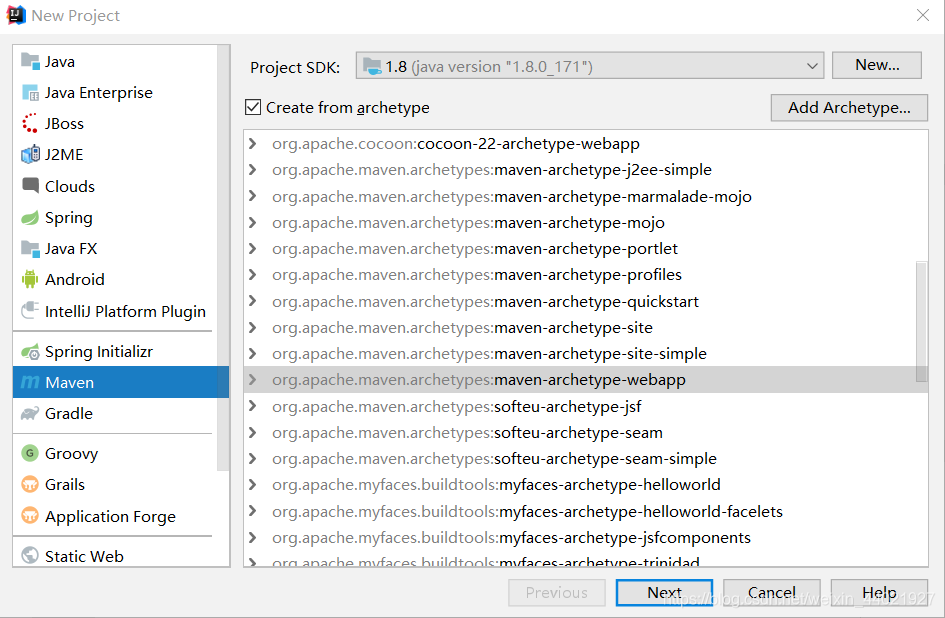Click the Groovy green G icon
This screenshot has height=618, width=945.
(30, 453)
